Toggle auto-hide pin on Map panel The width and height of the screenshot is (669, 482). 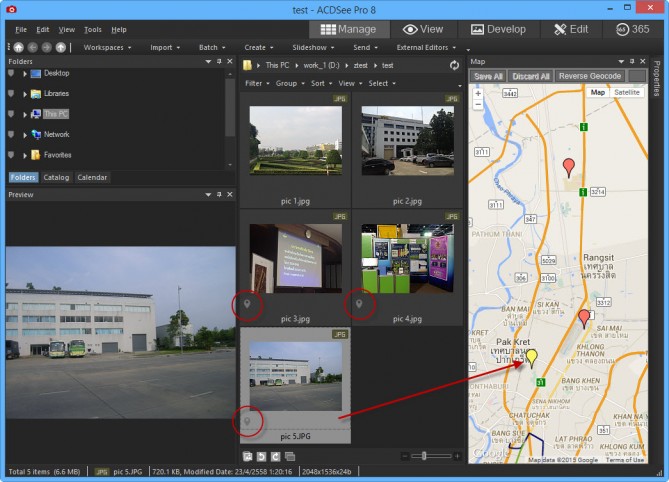coord(632,61)
